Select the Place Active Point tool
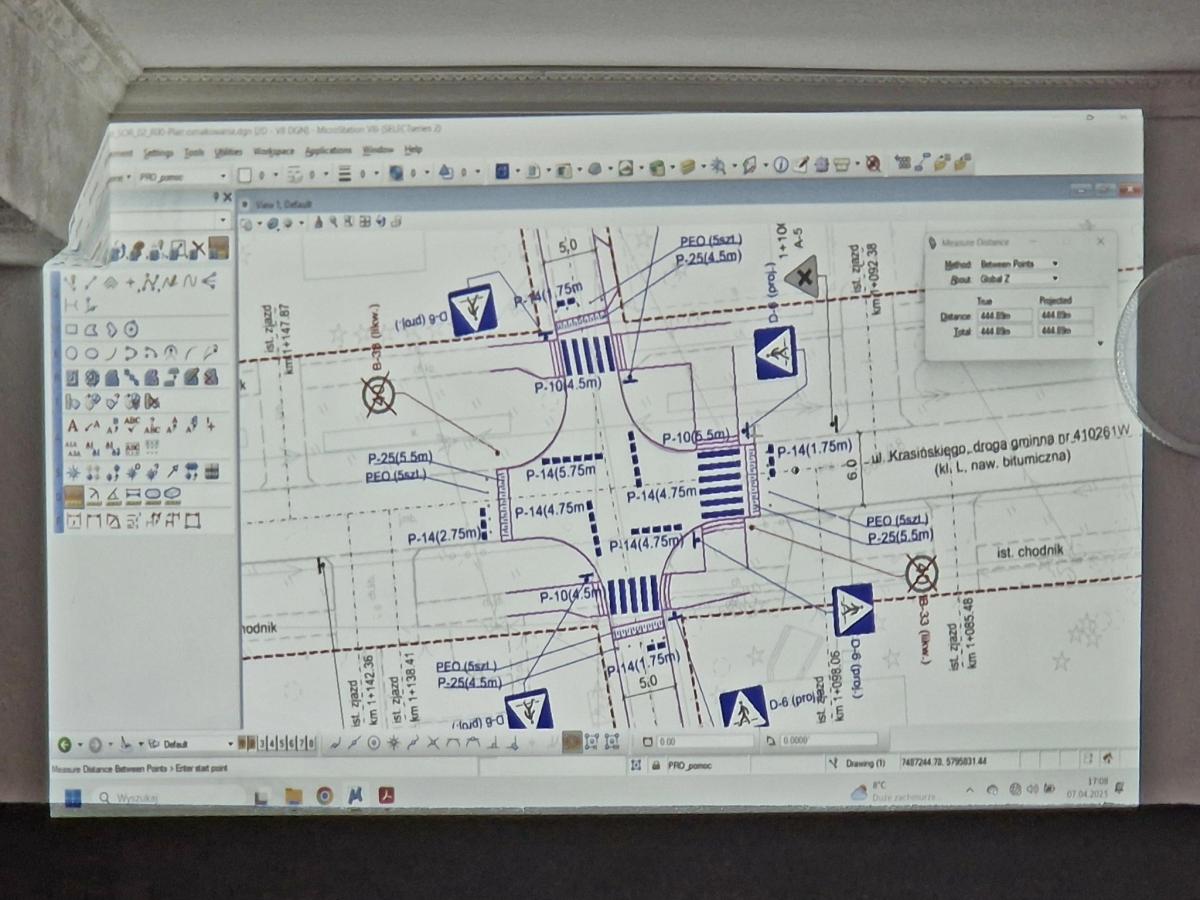Image resolution: width=1200 pixels, height=900 pixels. [129, 283]
